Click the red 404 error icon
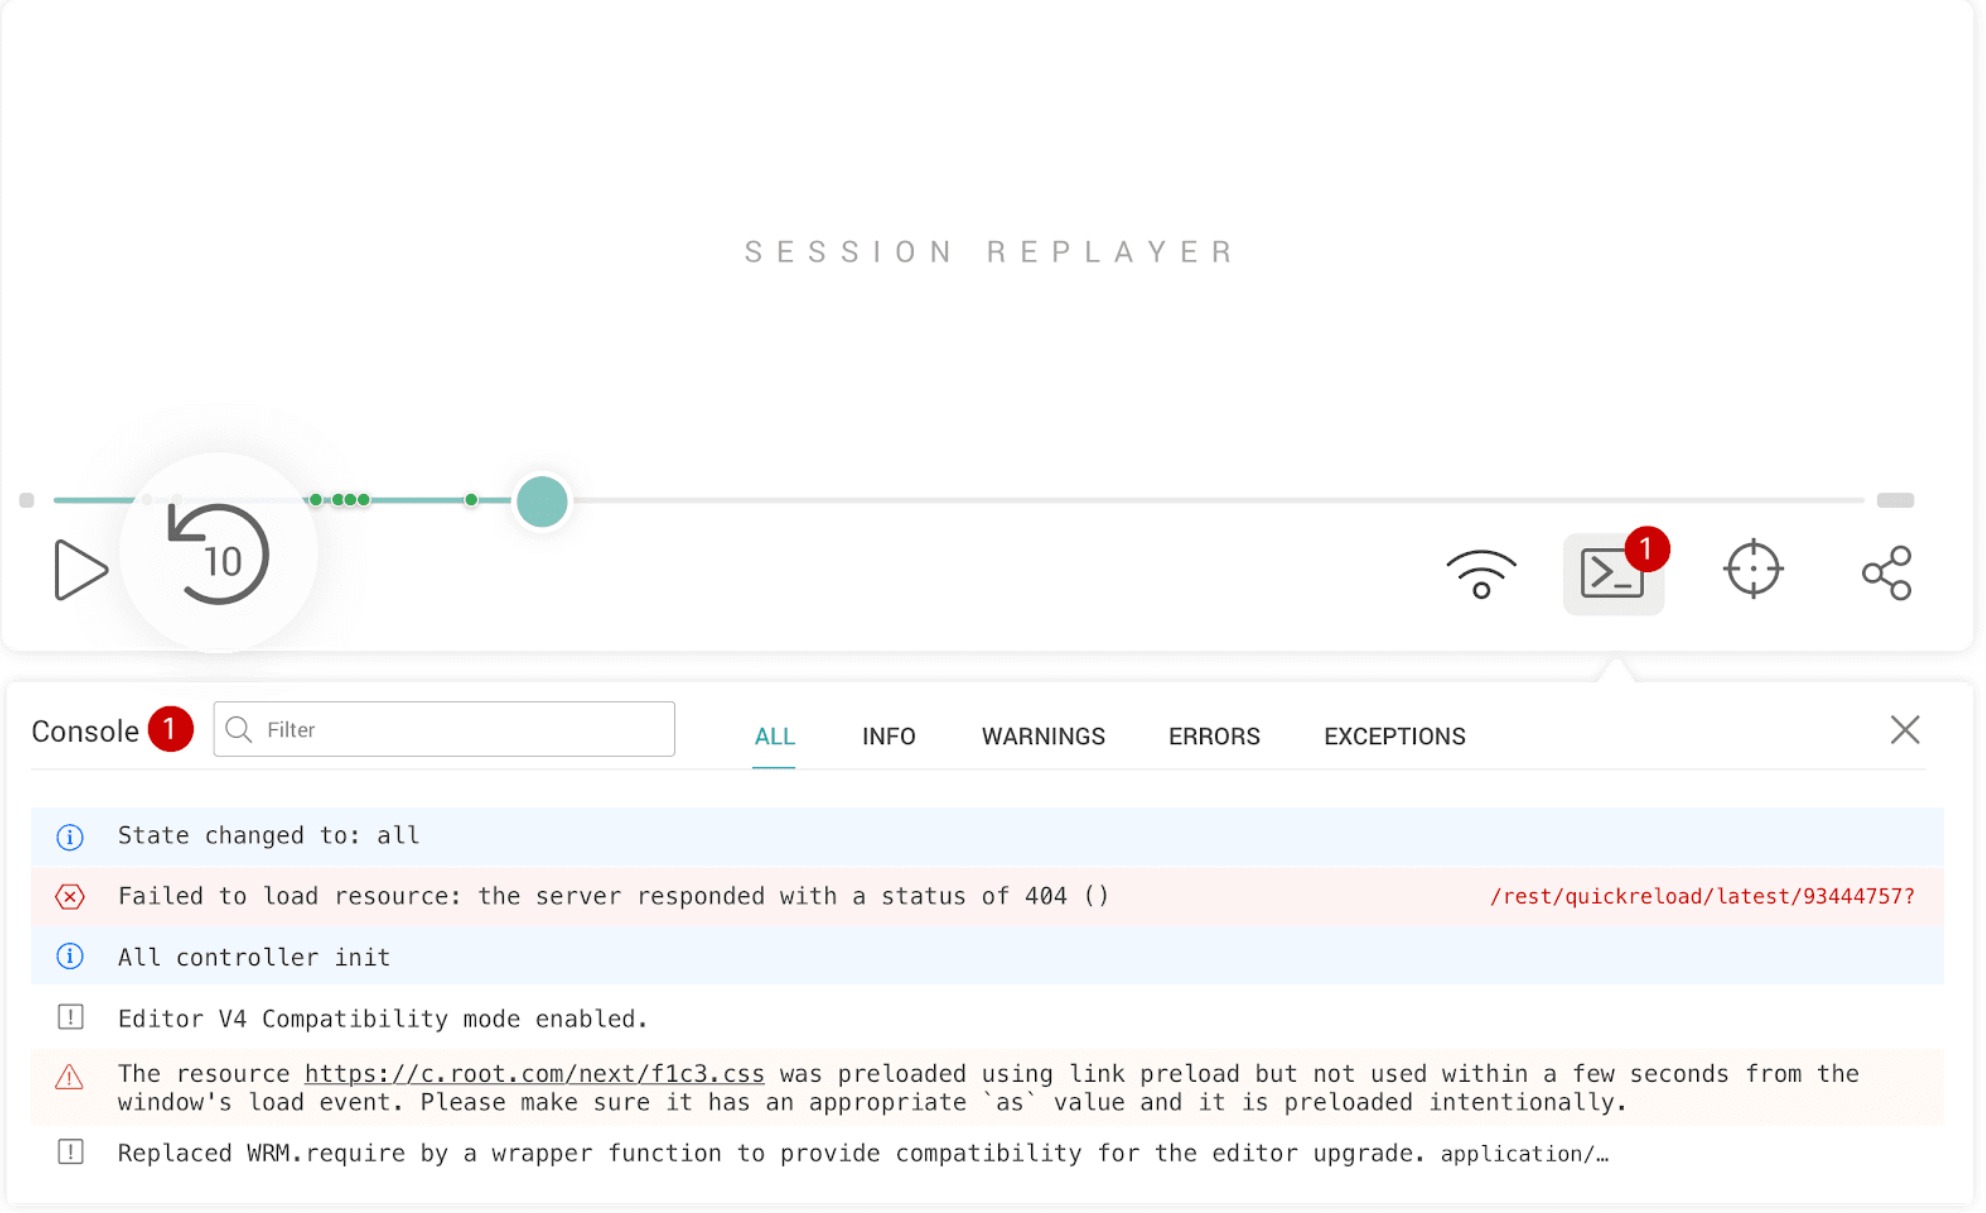Viewport: 1986px width, 1213px height. (x=70, y=897)
